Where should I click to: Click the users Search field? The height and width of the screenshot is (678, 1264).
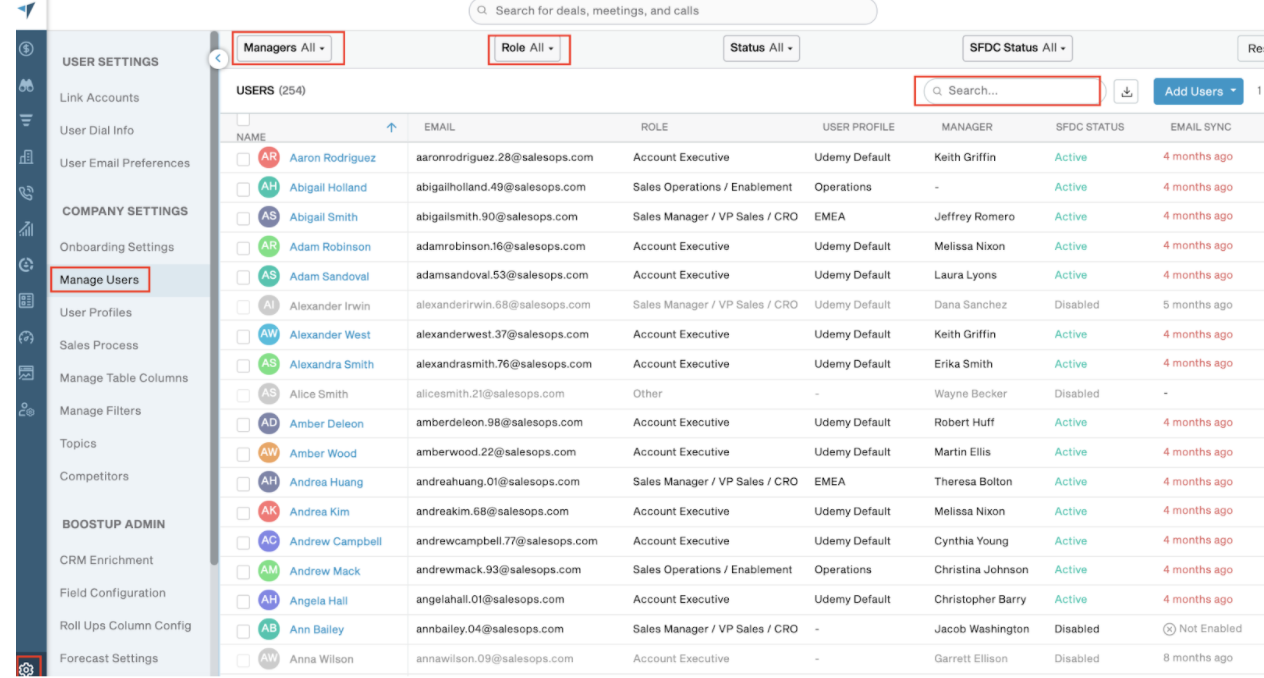pyautogui.click(x=1013, y=90)
